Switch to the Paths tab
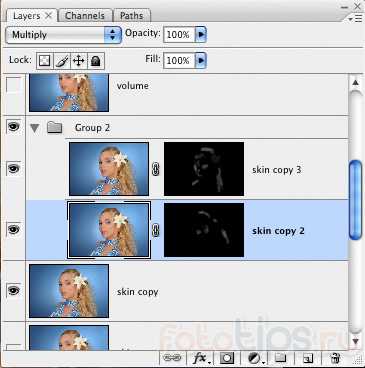 (x=132, y=16)
